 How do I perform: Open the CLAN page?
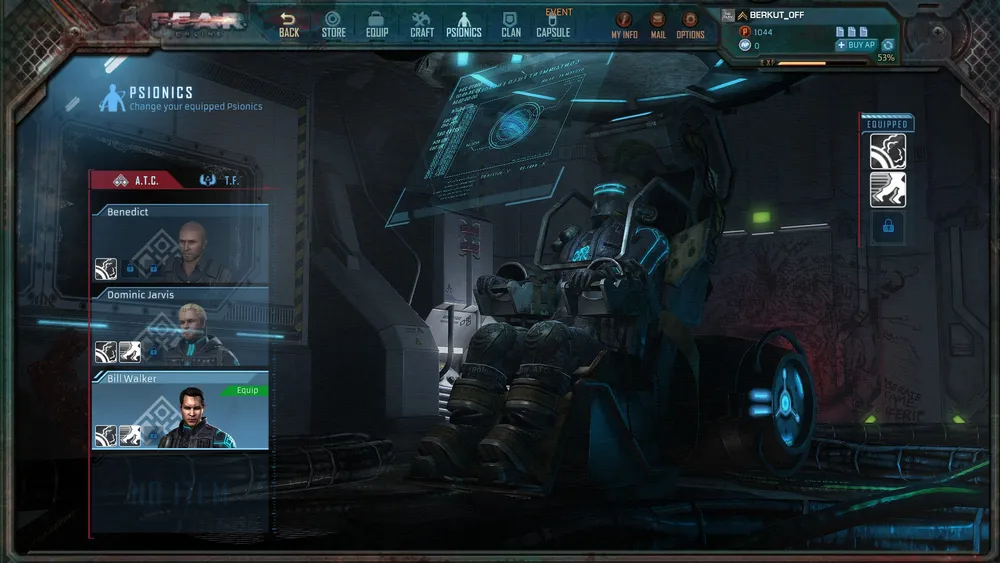click(510, 26)
